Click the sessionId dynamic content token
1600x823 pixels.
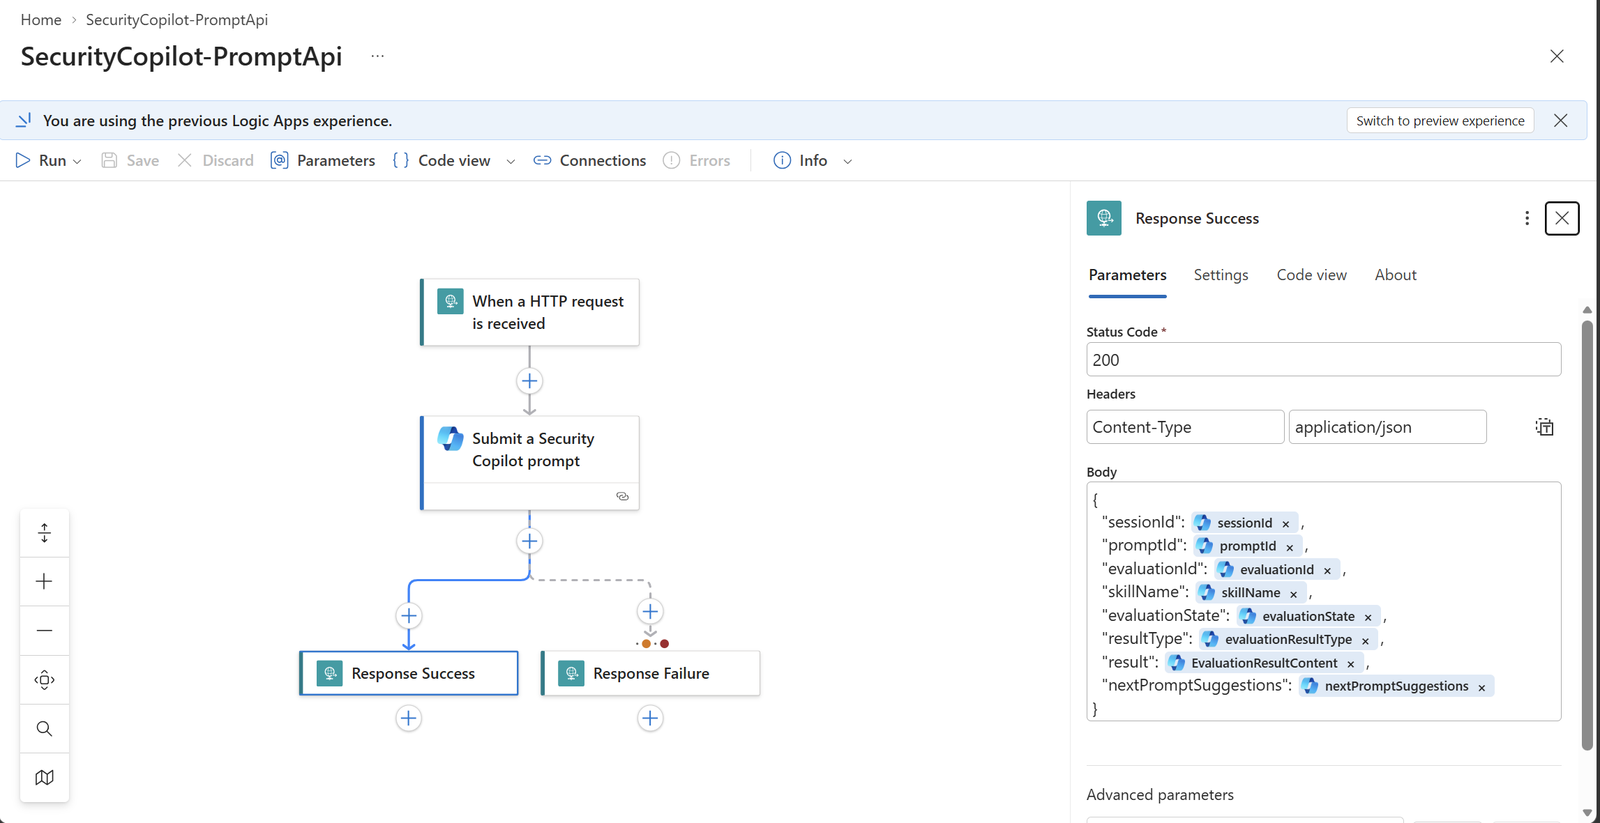(x=1245, y=523)
